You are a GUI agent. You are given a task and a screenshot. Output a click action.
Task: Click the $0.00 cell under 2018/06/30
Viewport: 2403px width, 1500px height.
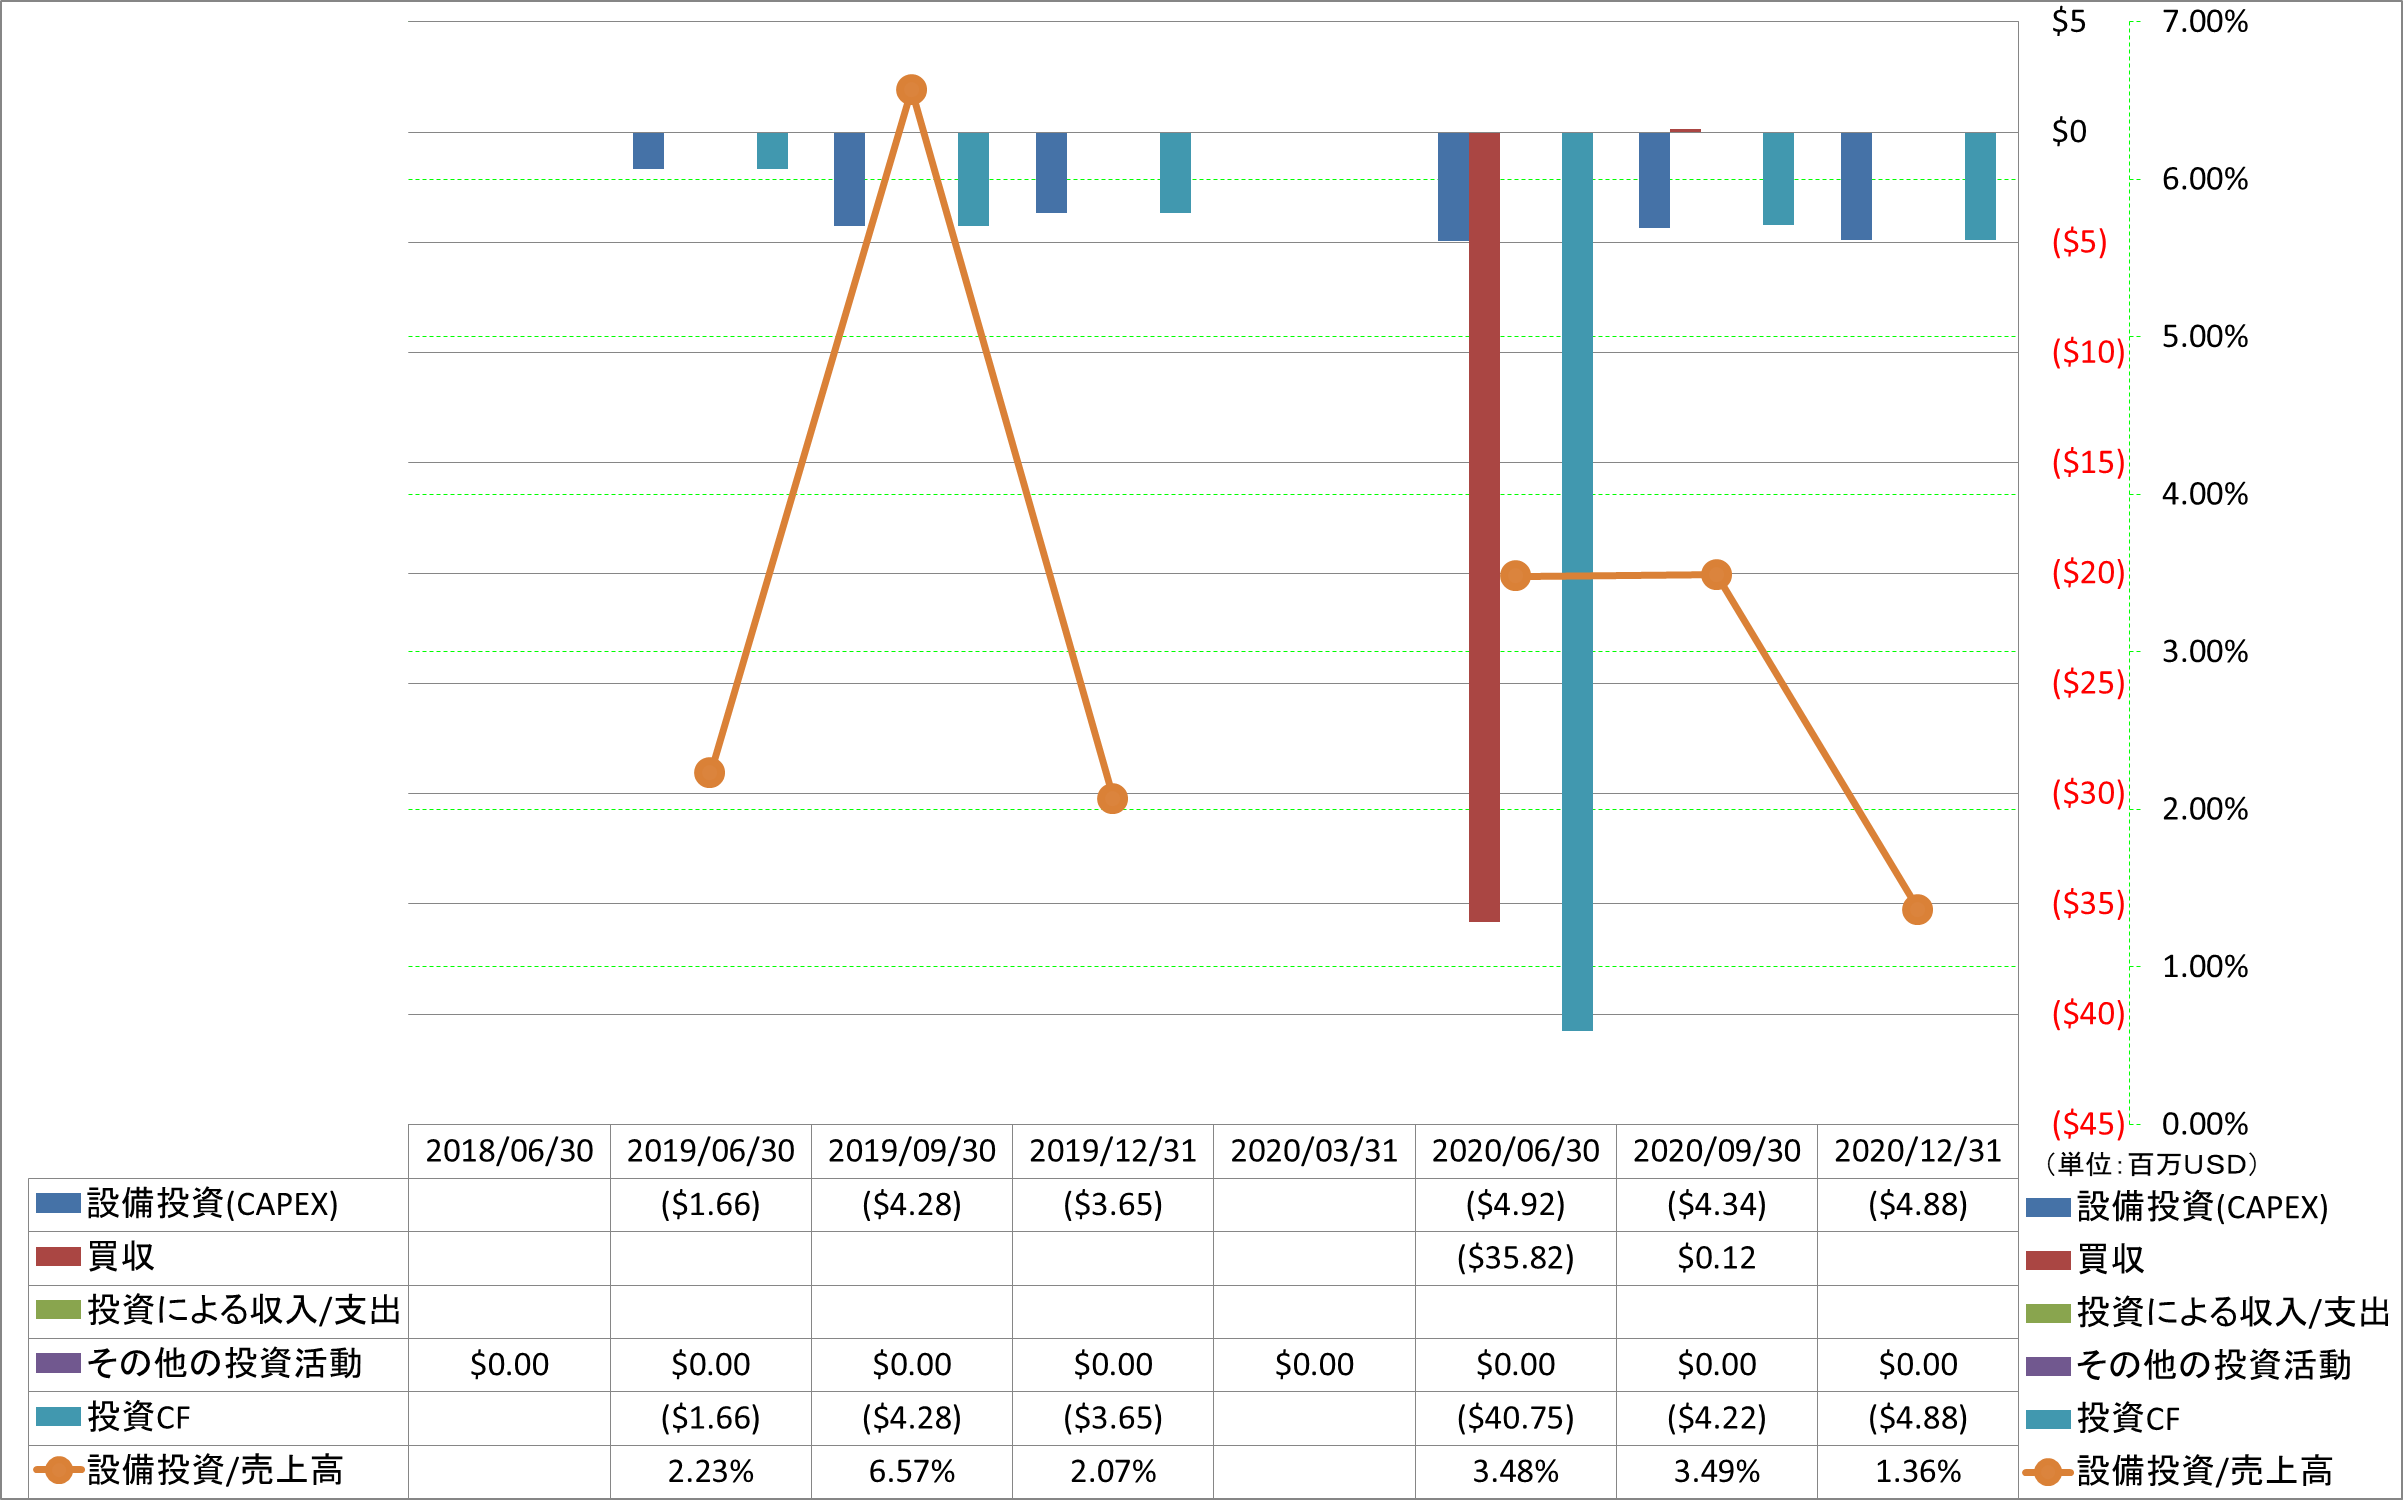click(x=509, y=1365)
